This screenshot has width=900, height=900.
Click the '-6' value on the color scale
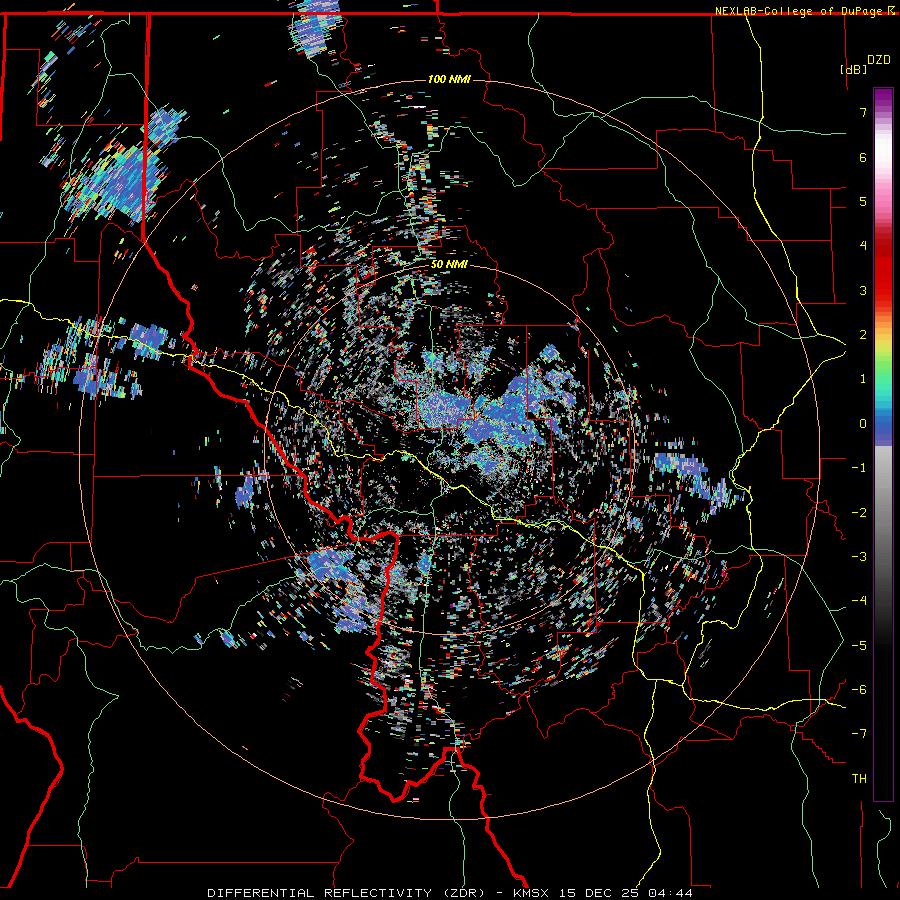859,690
